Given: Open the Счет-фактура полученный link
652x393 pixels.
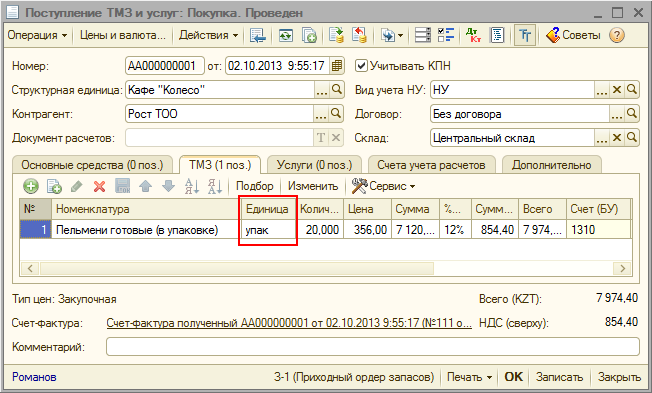Looking at the screenshot, I should pos(289,323).
